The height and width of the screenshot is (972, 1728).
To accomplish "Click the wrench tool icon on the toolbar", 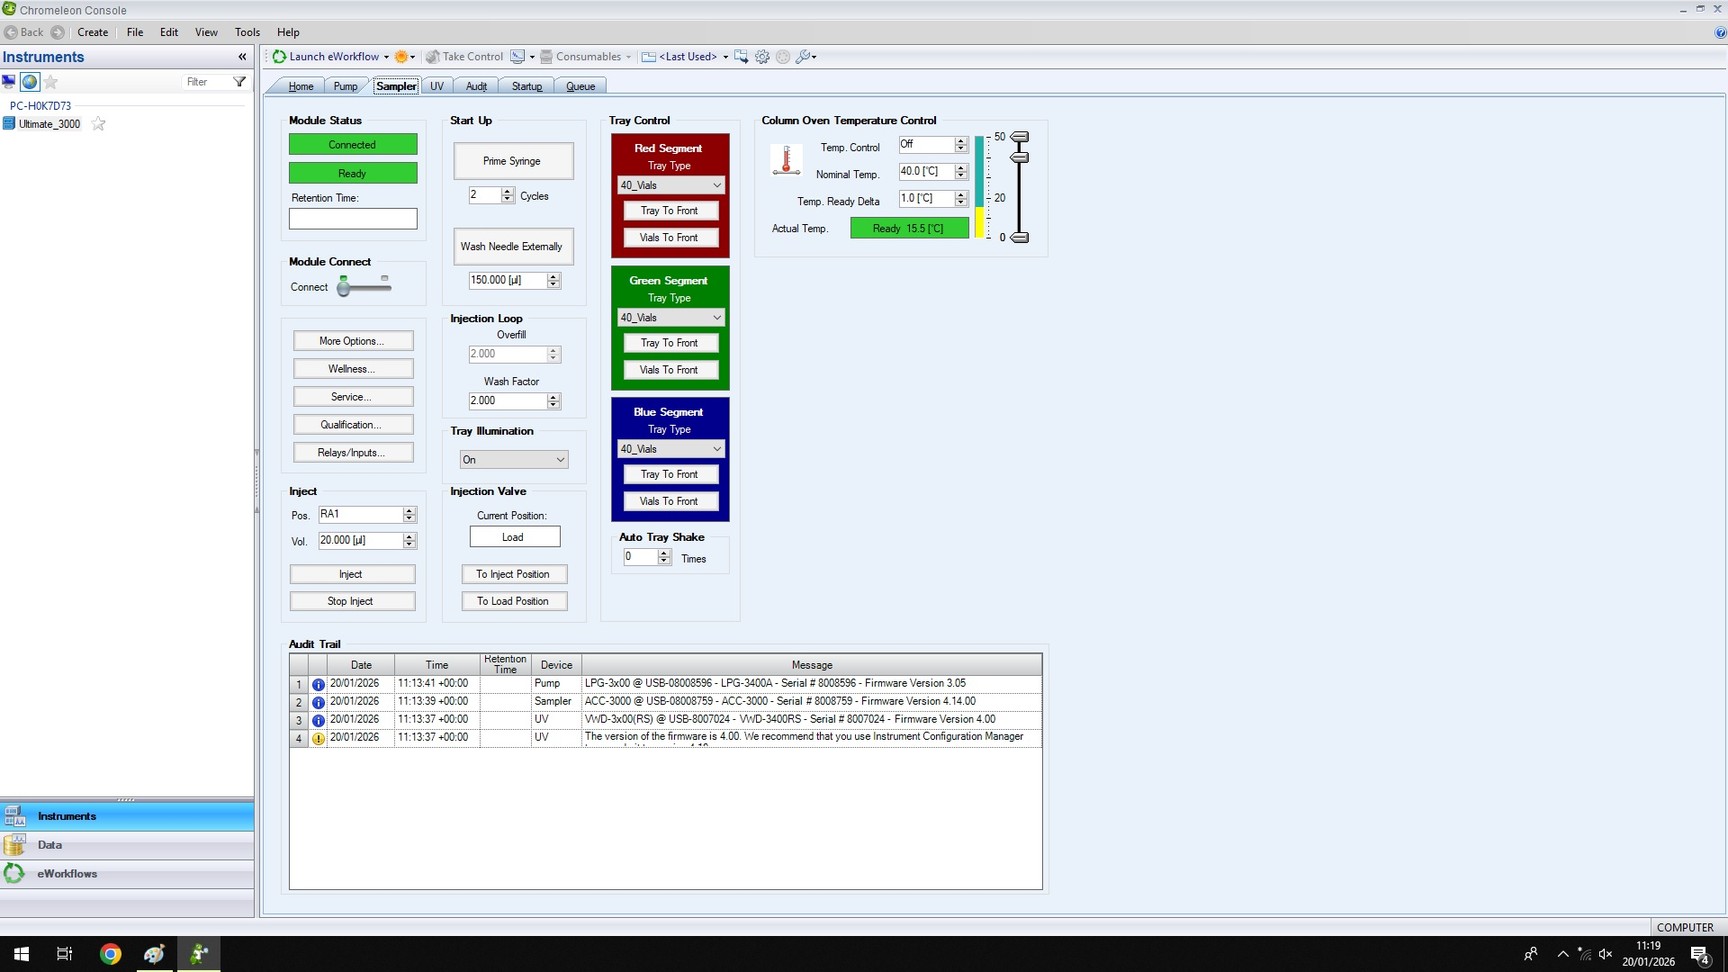I will 801,57.
